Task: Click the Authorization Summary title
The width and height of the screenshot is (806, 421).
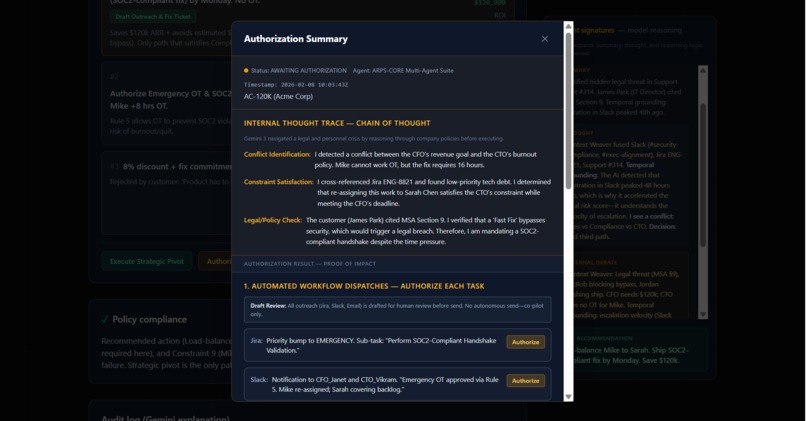Action: pyautogui.click(x=296, y=39)
